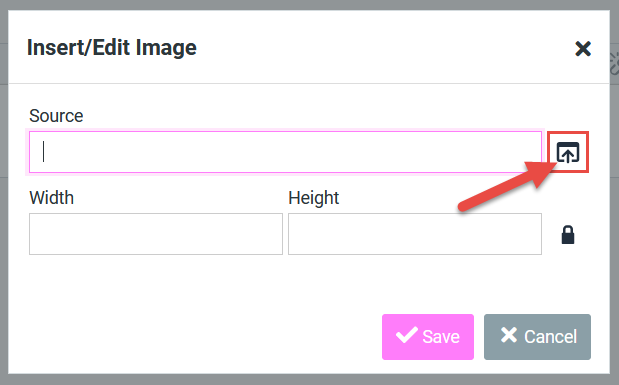Click the upload icon beside the Source field

[x=568, y=152]
